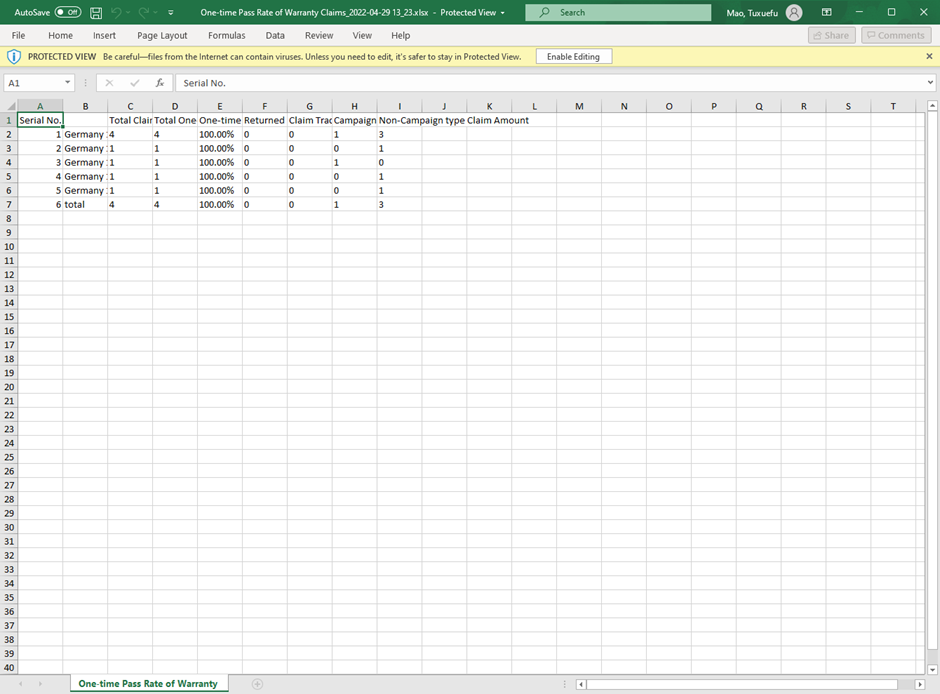Open the Protected View title dropdown arrow
This screenshot has height=694, width=940.
502,13
